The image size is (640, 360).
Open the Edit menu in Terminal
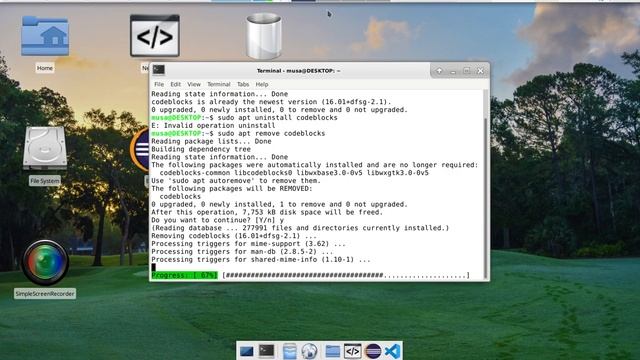point(176,84)
